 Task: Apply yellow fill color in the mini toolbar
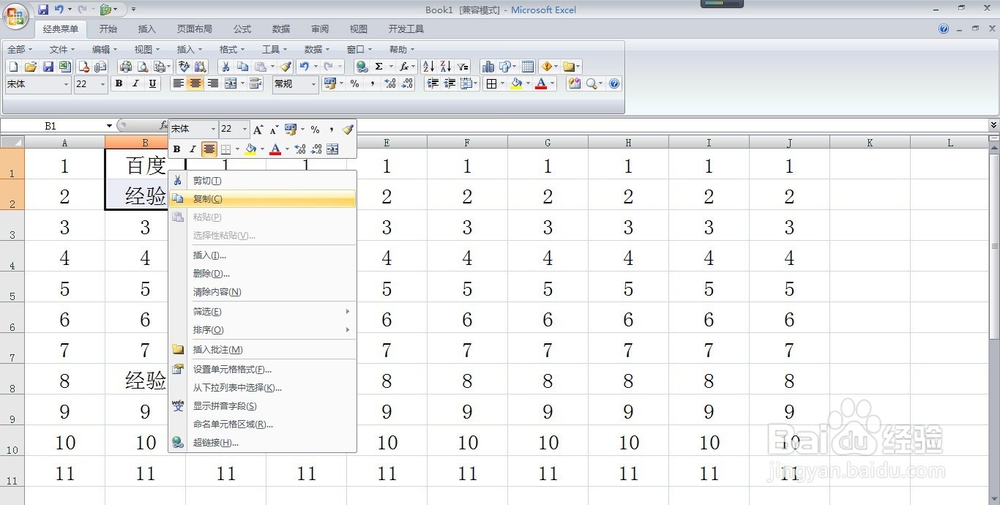[x=251, y=149]
